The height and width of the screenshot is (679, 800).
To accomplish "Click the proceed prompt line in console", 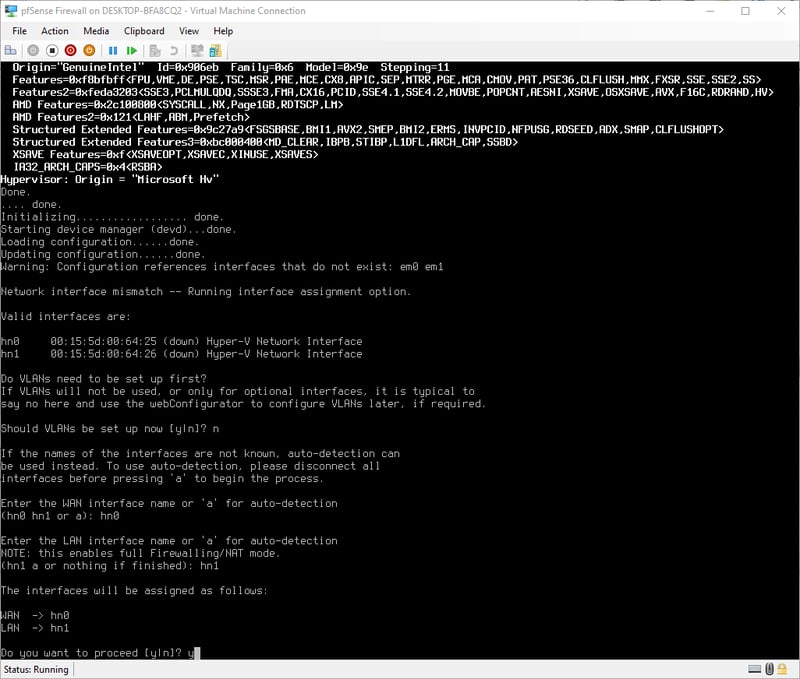I will point(100,653).
